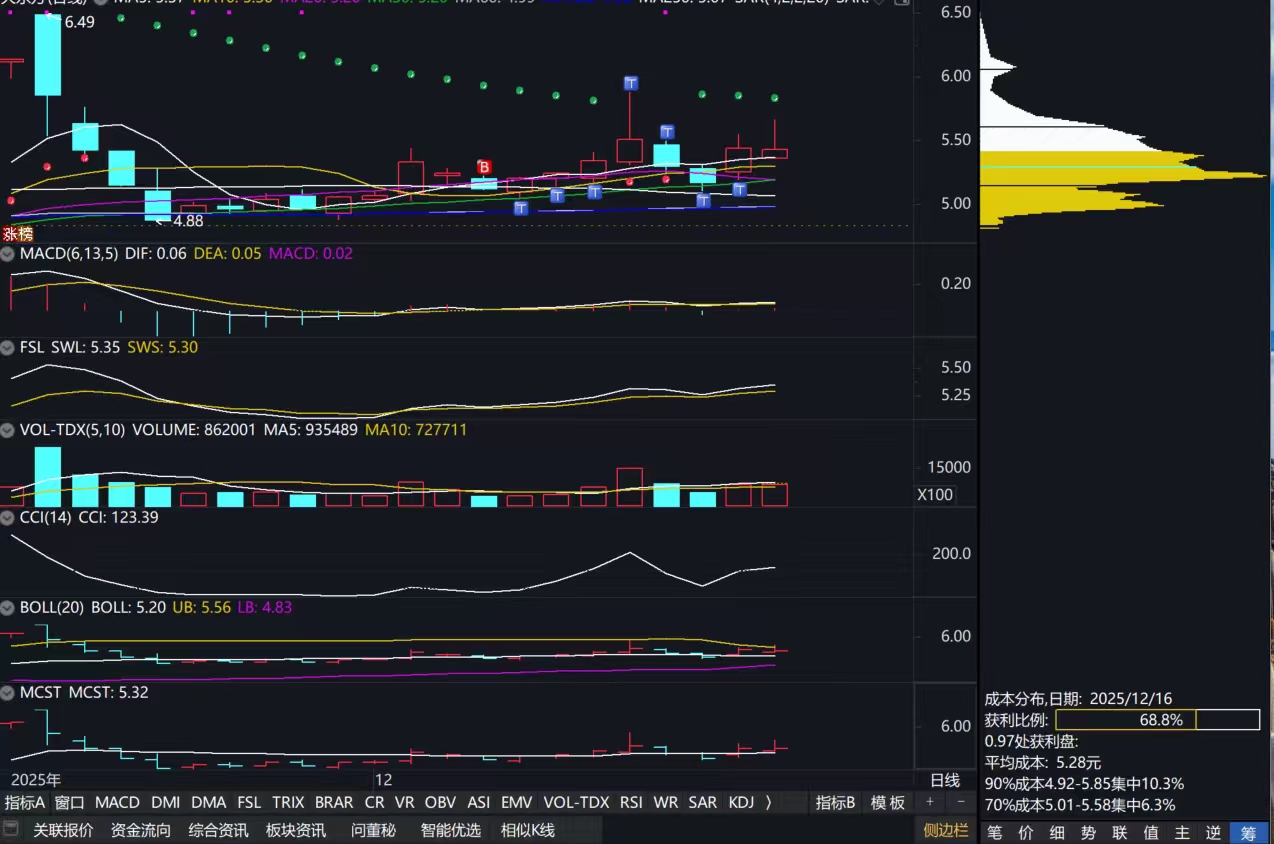
Task: Collapse the BOLL(20) indicator panel arrow
Action: (x=8, y=607)
